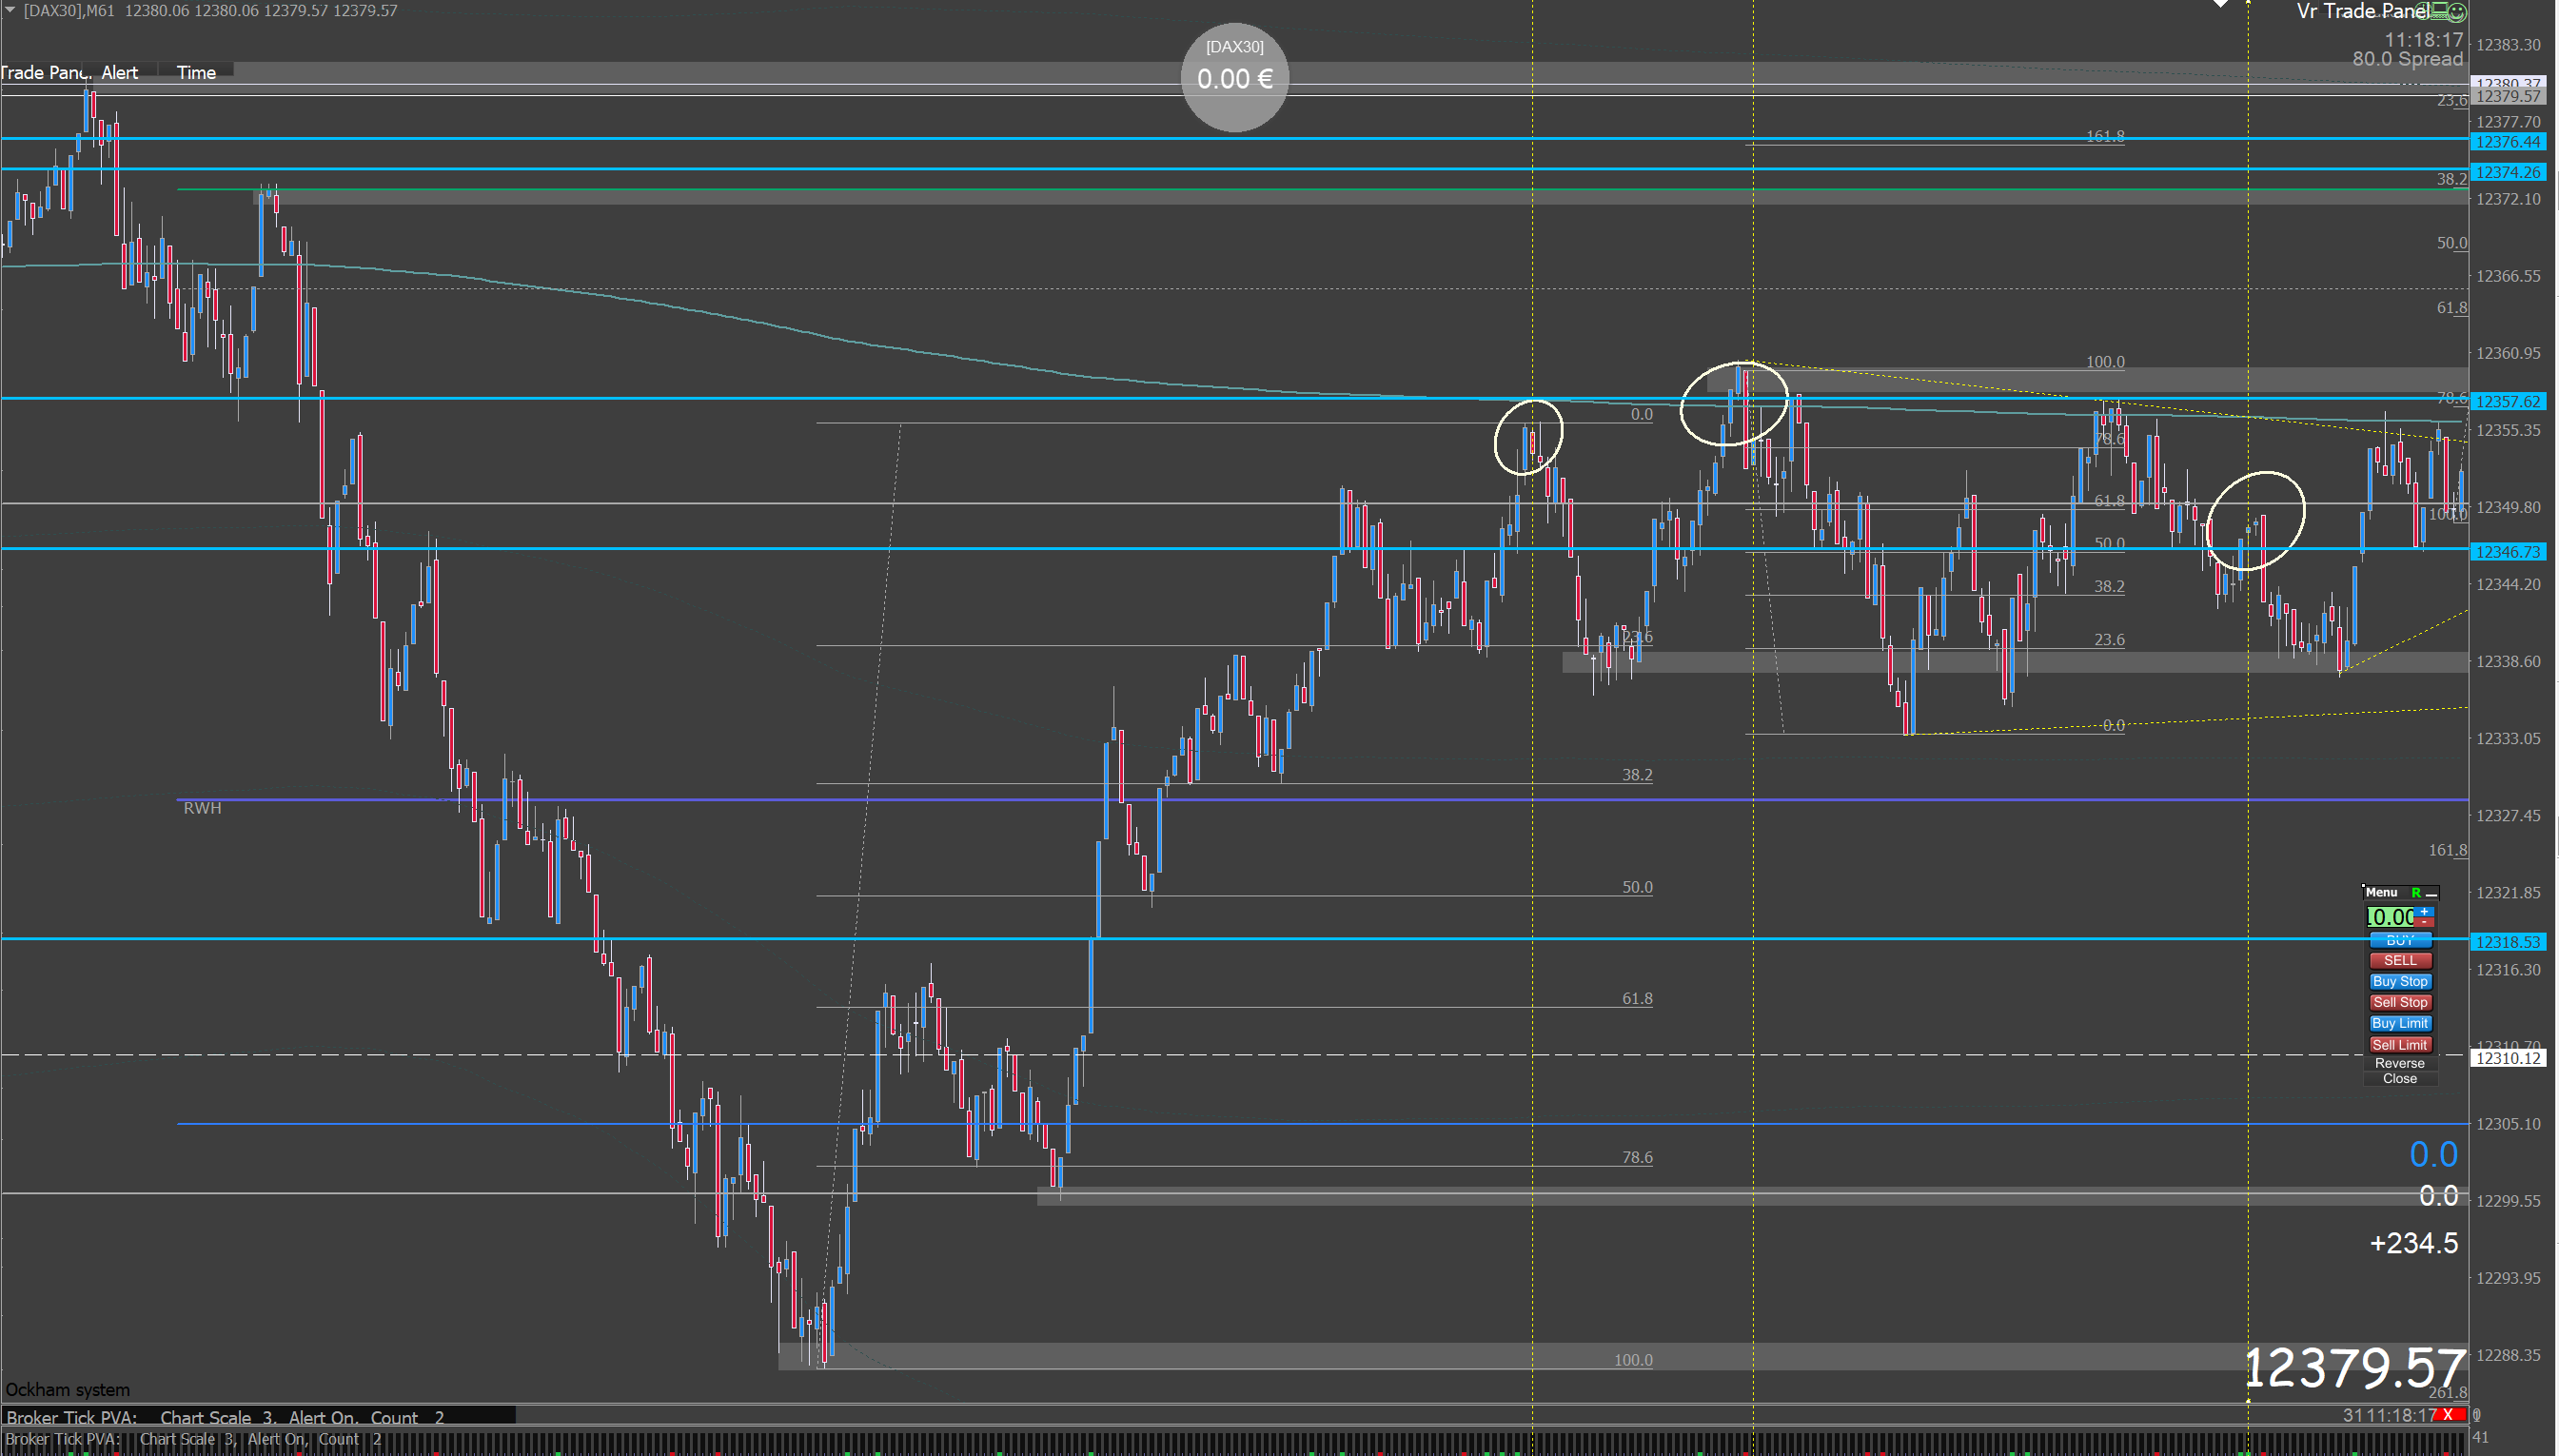Image resolution: width=2559 pixels, height=1456 pixels.
Task: Click the red SELL button
Action: (2400, 961)
